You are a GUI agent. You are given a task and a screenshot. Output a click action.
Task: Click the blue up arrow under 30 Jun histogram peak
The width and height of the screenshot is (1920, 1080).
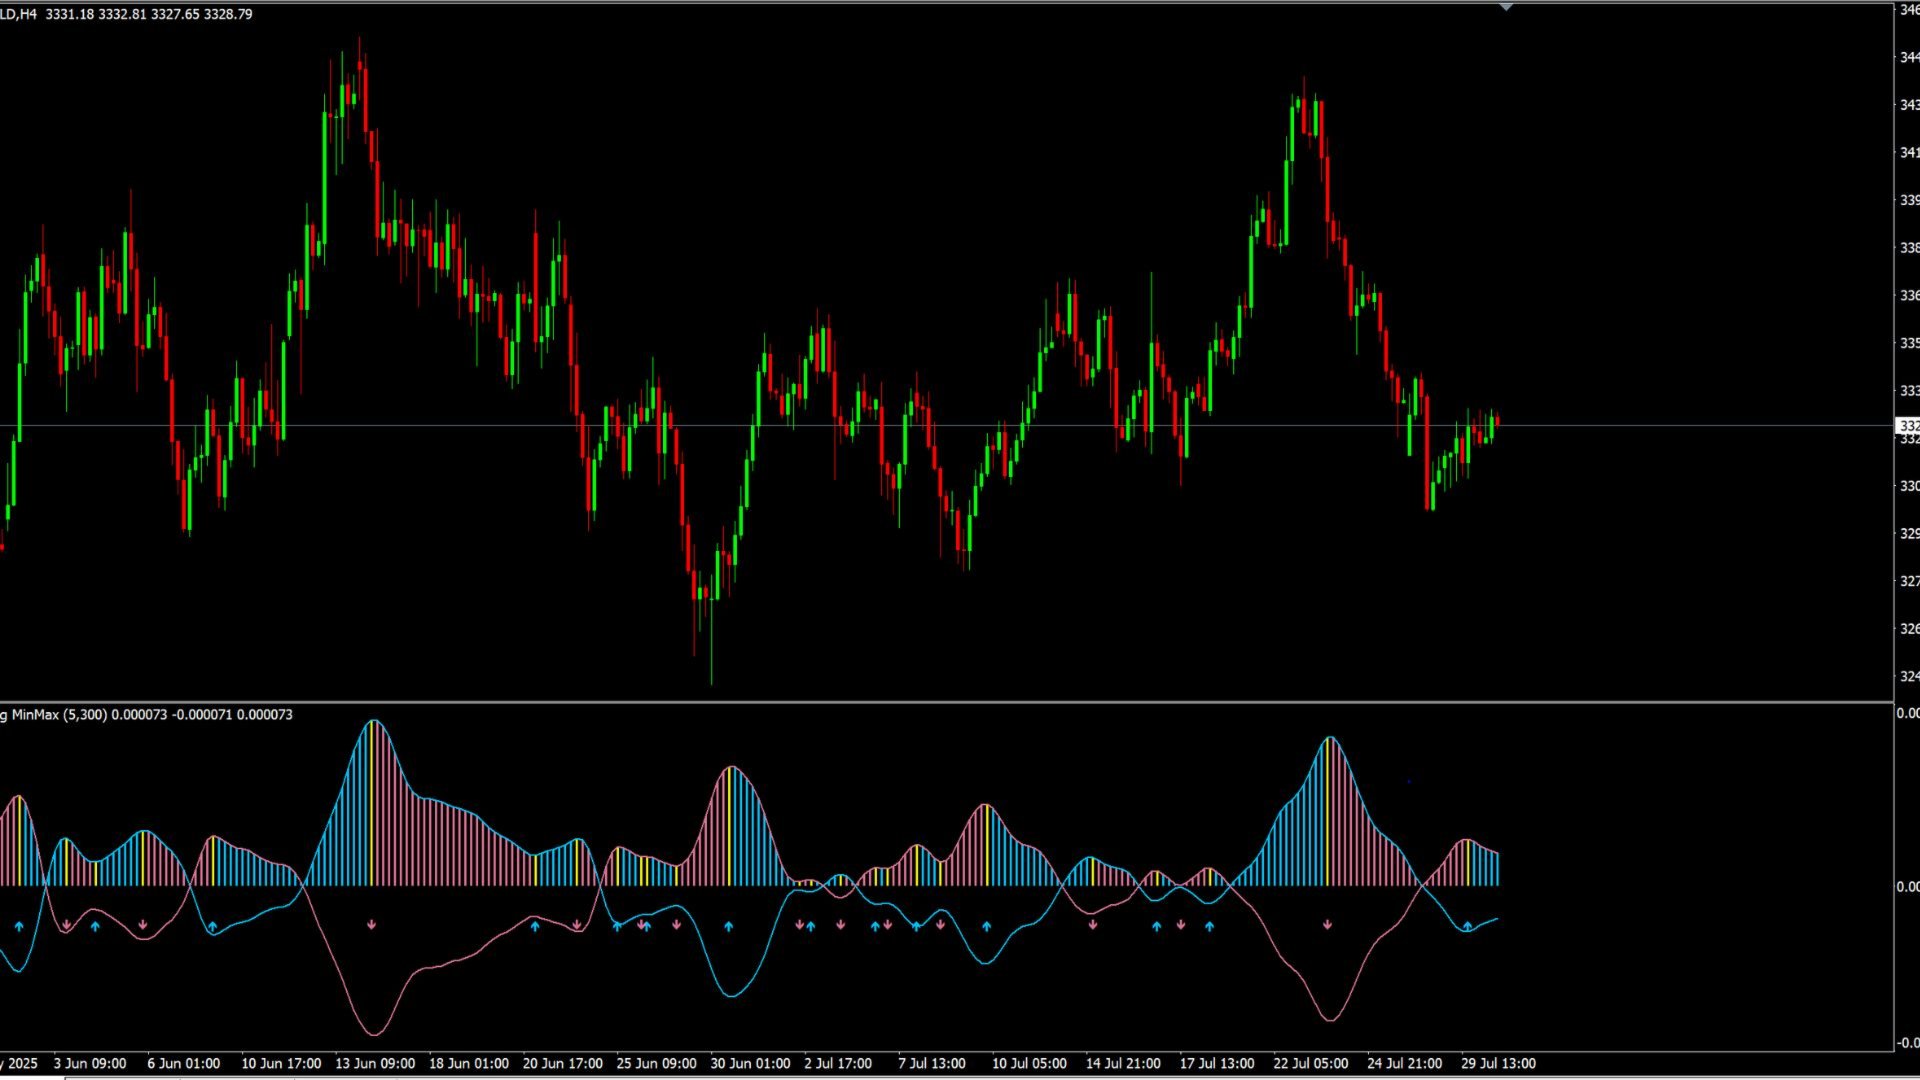tap(729, 927)
